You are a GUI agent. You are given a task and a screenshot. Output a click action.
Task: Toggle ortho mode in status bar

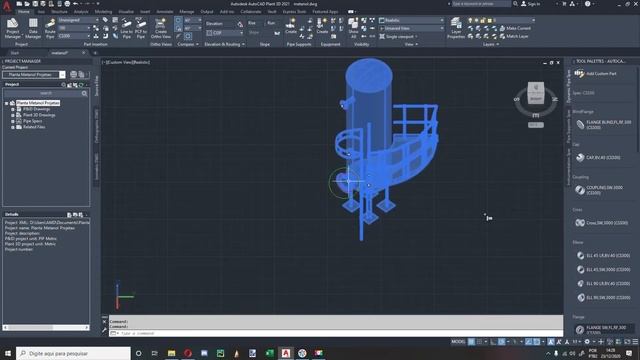click(x=493, y=342)
